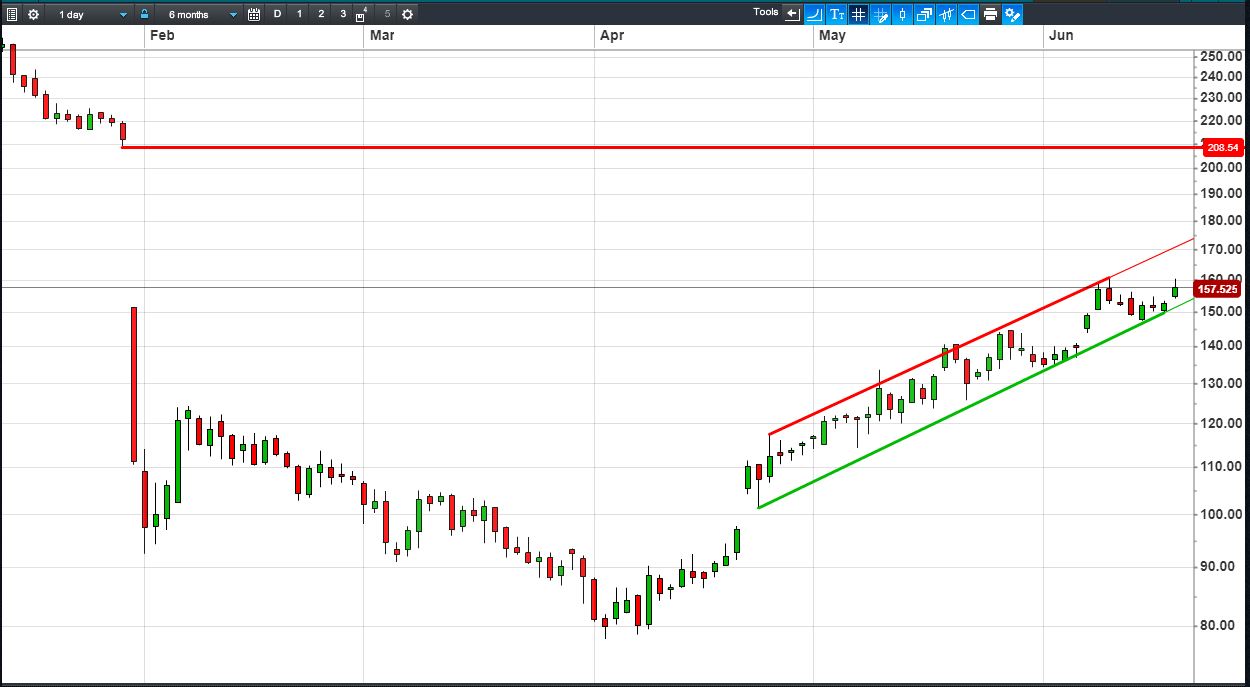Select the curve drawing tool
The width and height of the screenshot is (1250, 687).
pyautogui.click(x=814, y=14)
